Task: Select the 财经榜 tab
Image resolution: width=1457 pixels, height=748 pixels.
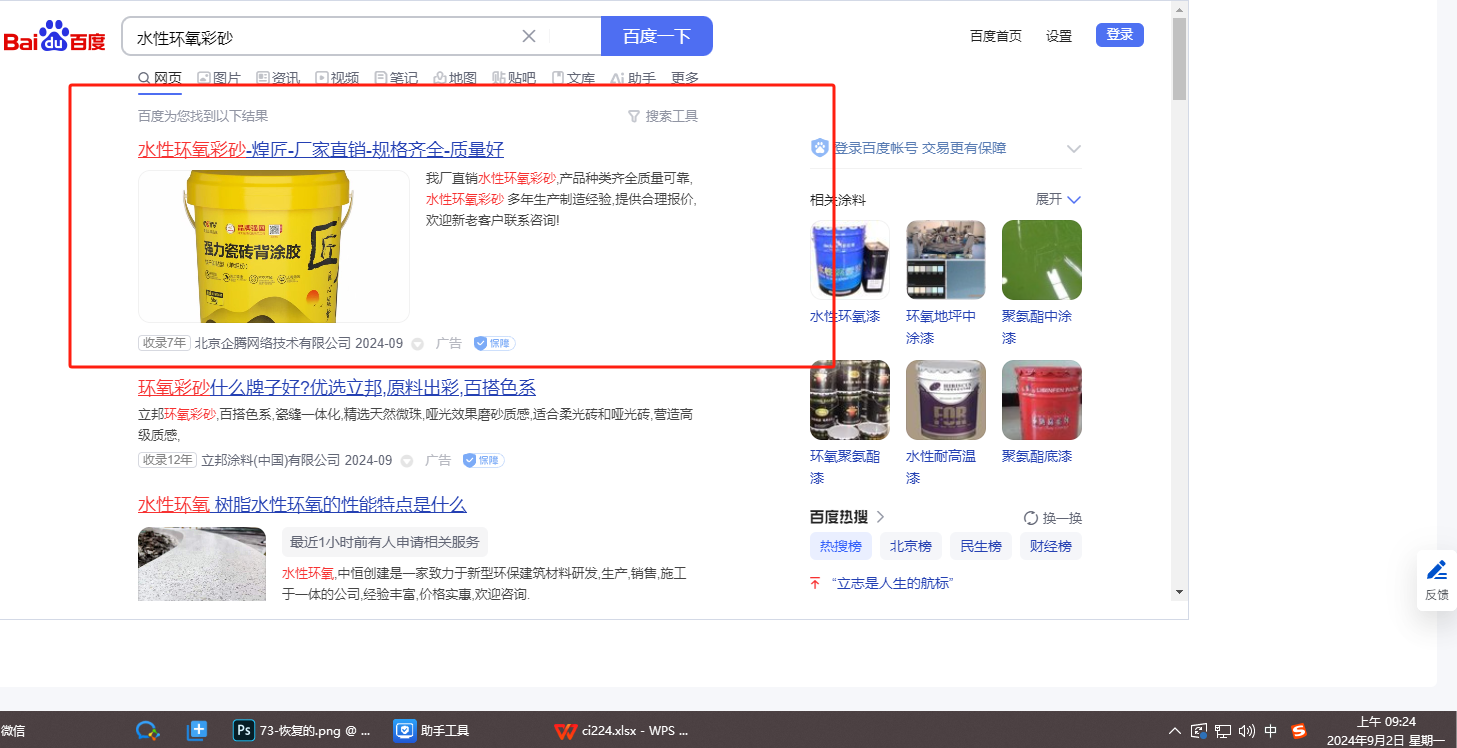Action: point(1050,546)
